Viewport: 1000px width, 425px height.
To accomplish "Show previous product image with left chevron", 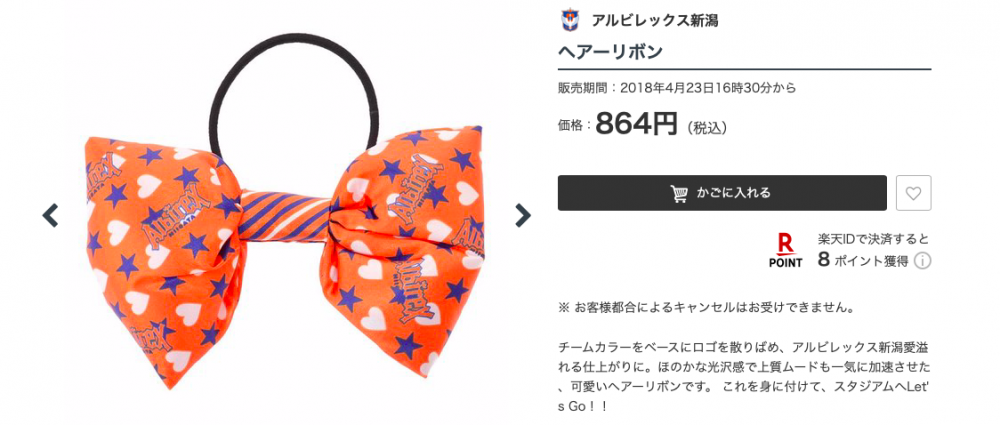I will point(50,215).
